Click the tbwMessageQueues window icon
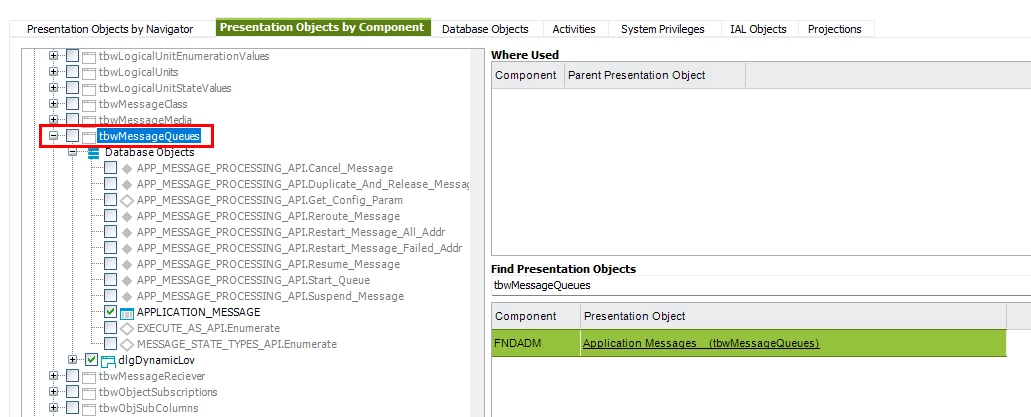This screenshot has height=417, width=1031. [x=89, y=136]
